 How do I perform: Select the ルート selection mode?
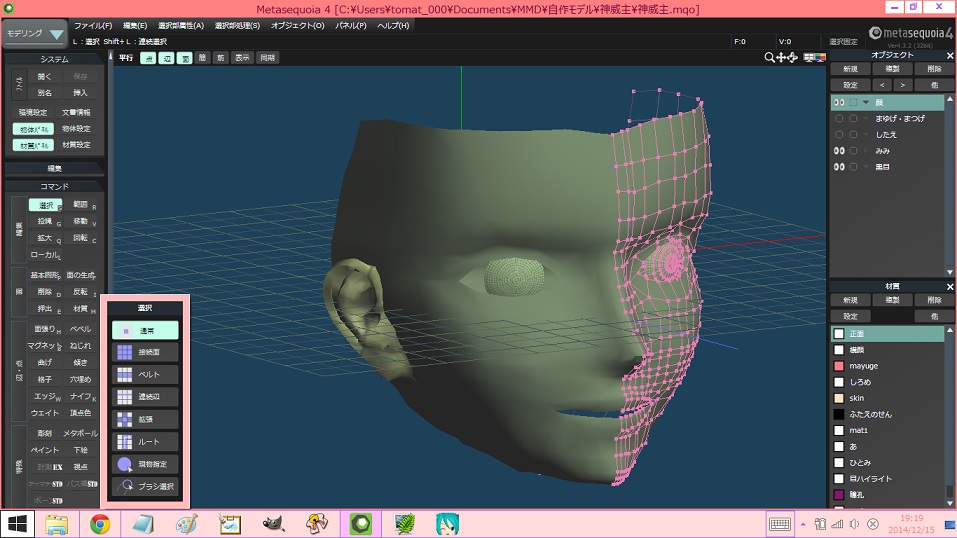(x=144, y=441)
